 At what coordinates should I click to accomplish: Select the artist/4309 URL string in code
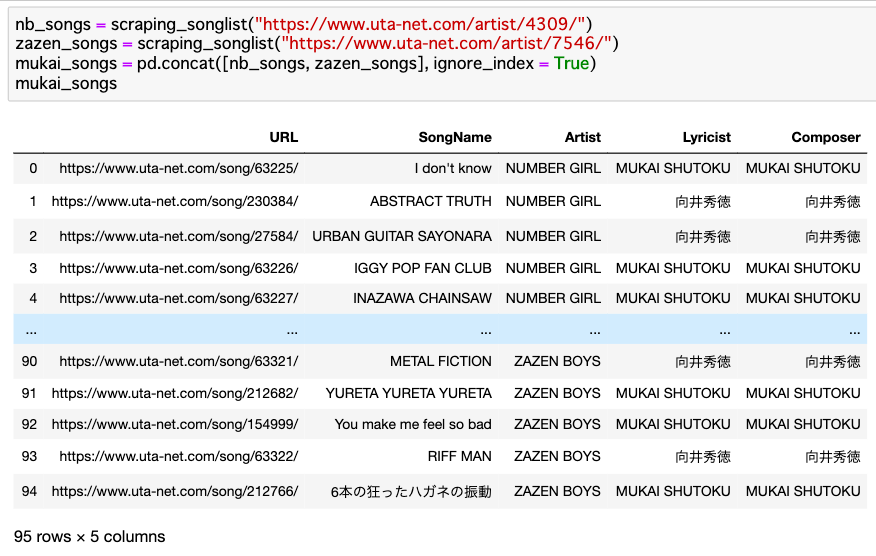[x=420, y=24]
